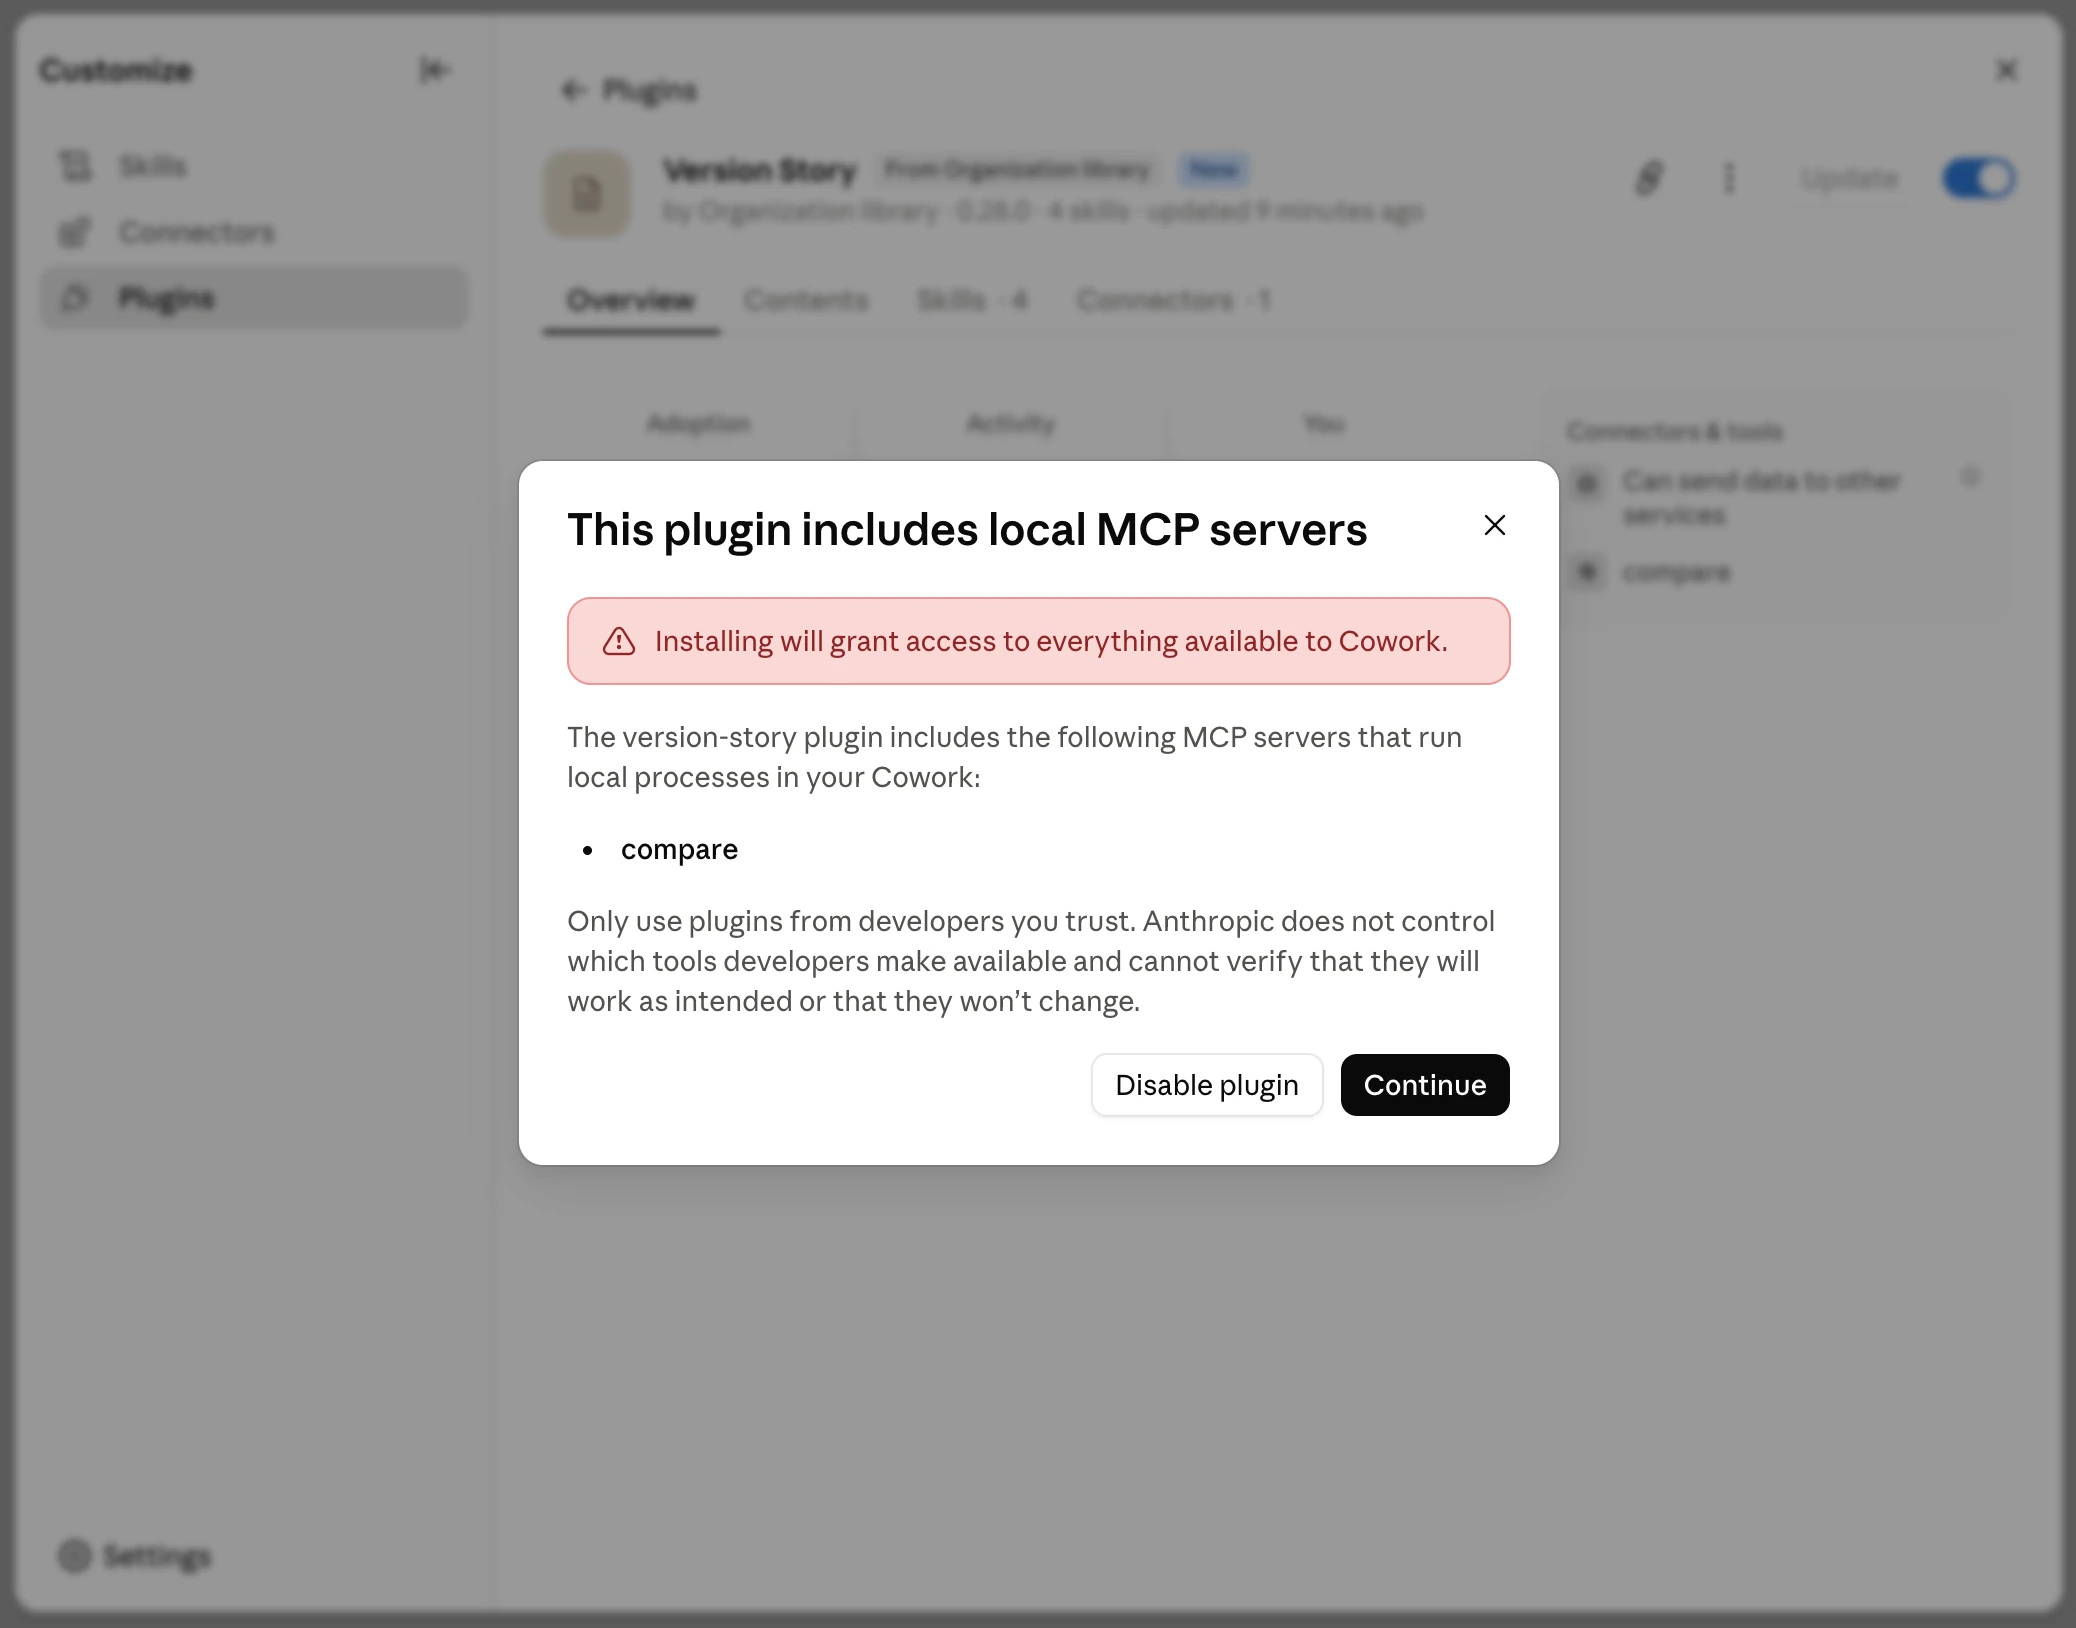Click the dialog title 'This plugin includes local MCP servers'
This screenshot has width=2076, height=1628.
tap(967, 529)
